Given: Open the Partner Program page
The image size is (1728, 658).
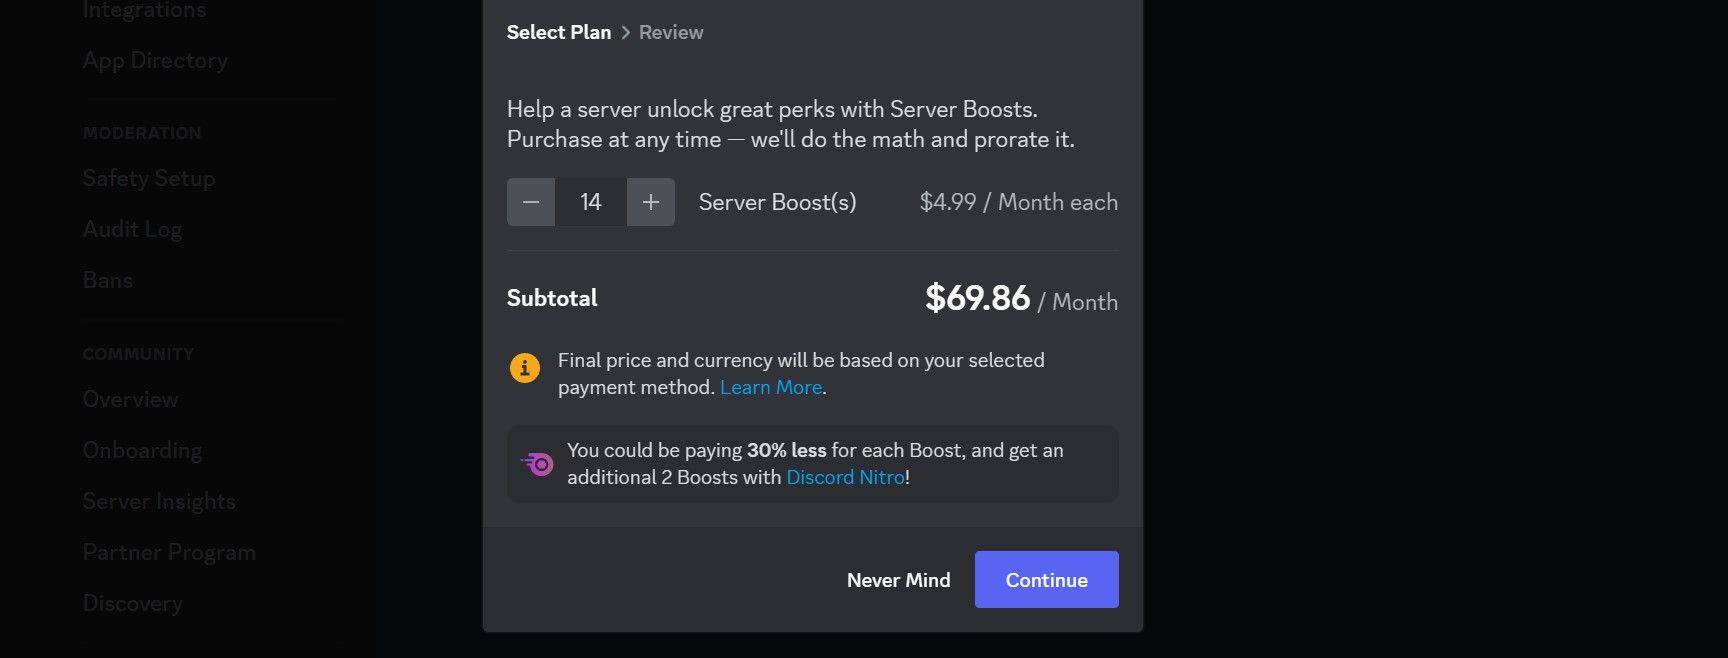Looking at the screenshot, I should 169,552.
